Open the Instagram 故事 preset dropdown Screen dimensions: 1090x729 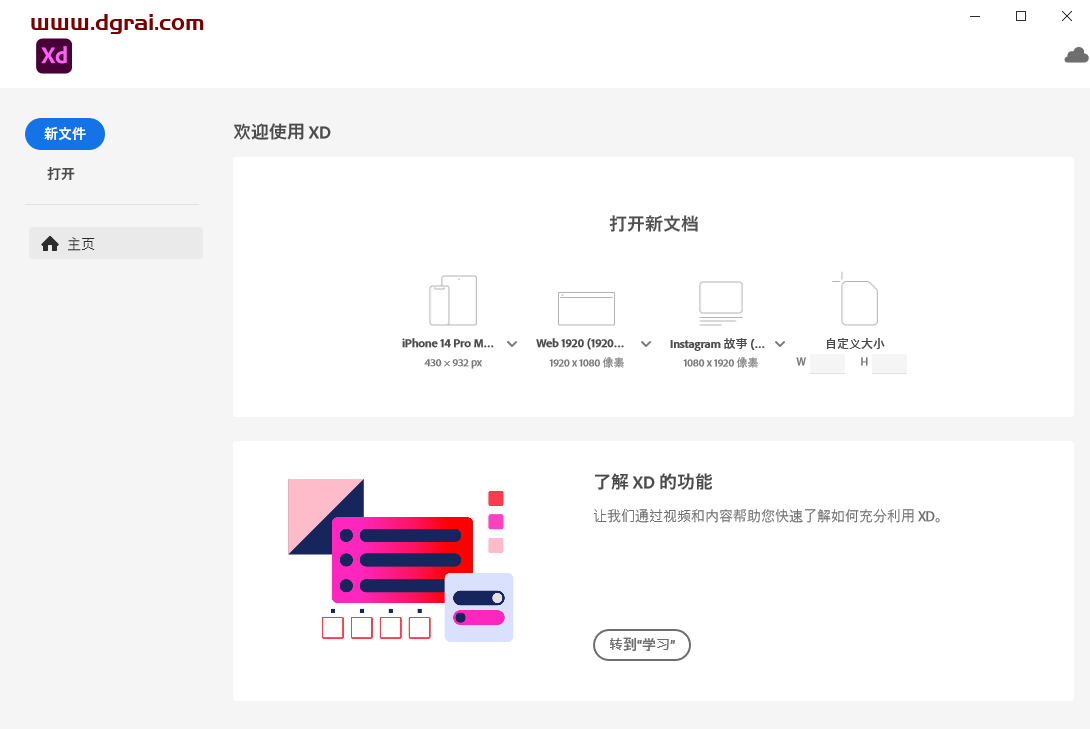coord(780,343)
